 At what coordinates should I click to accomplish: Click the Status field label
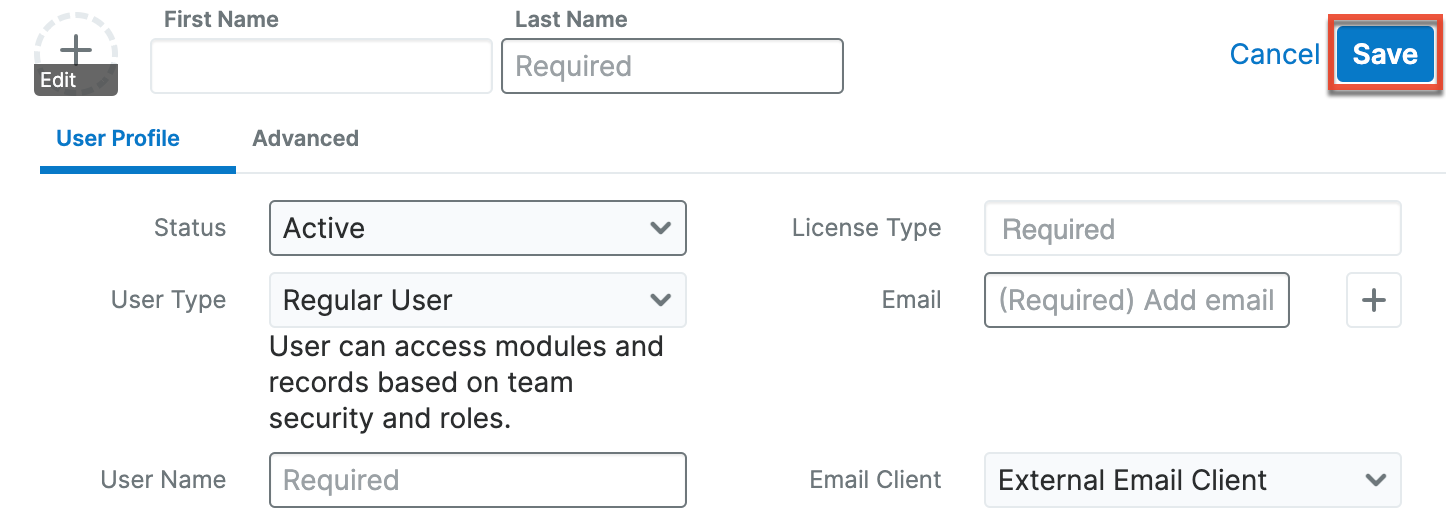point(190,228)
